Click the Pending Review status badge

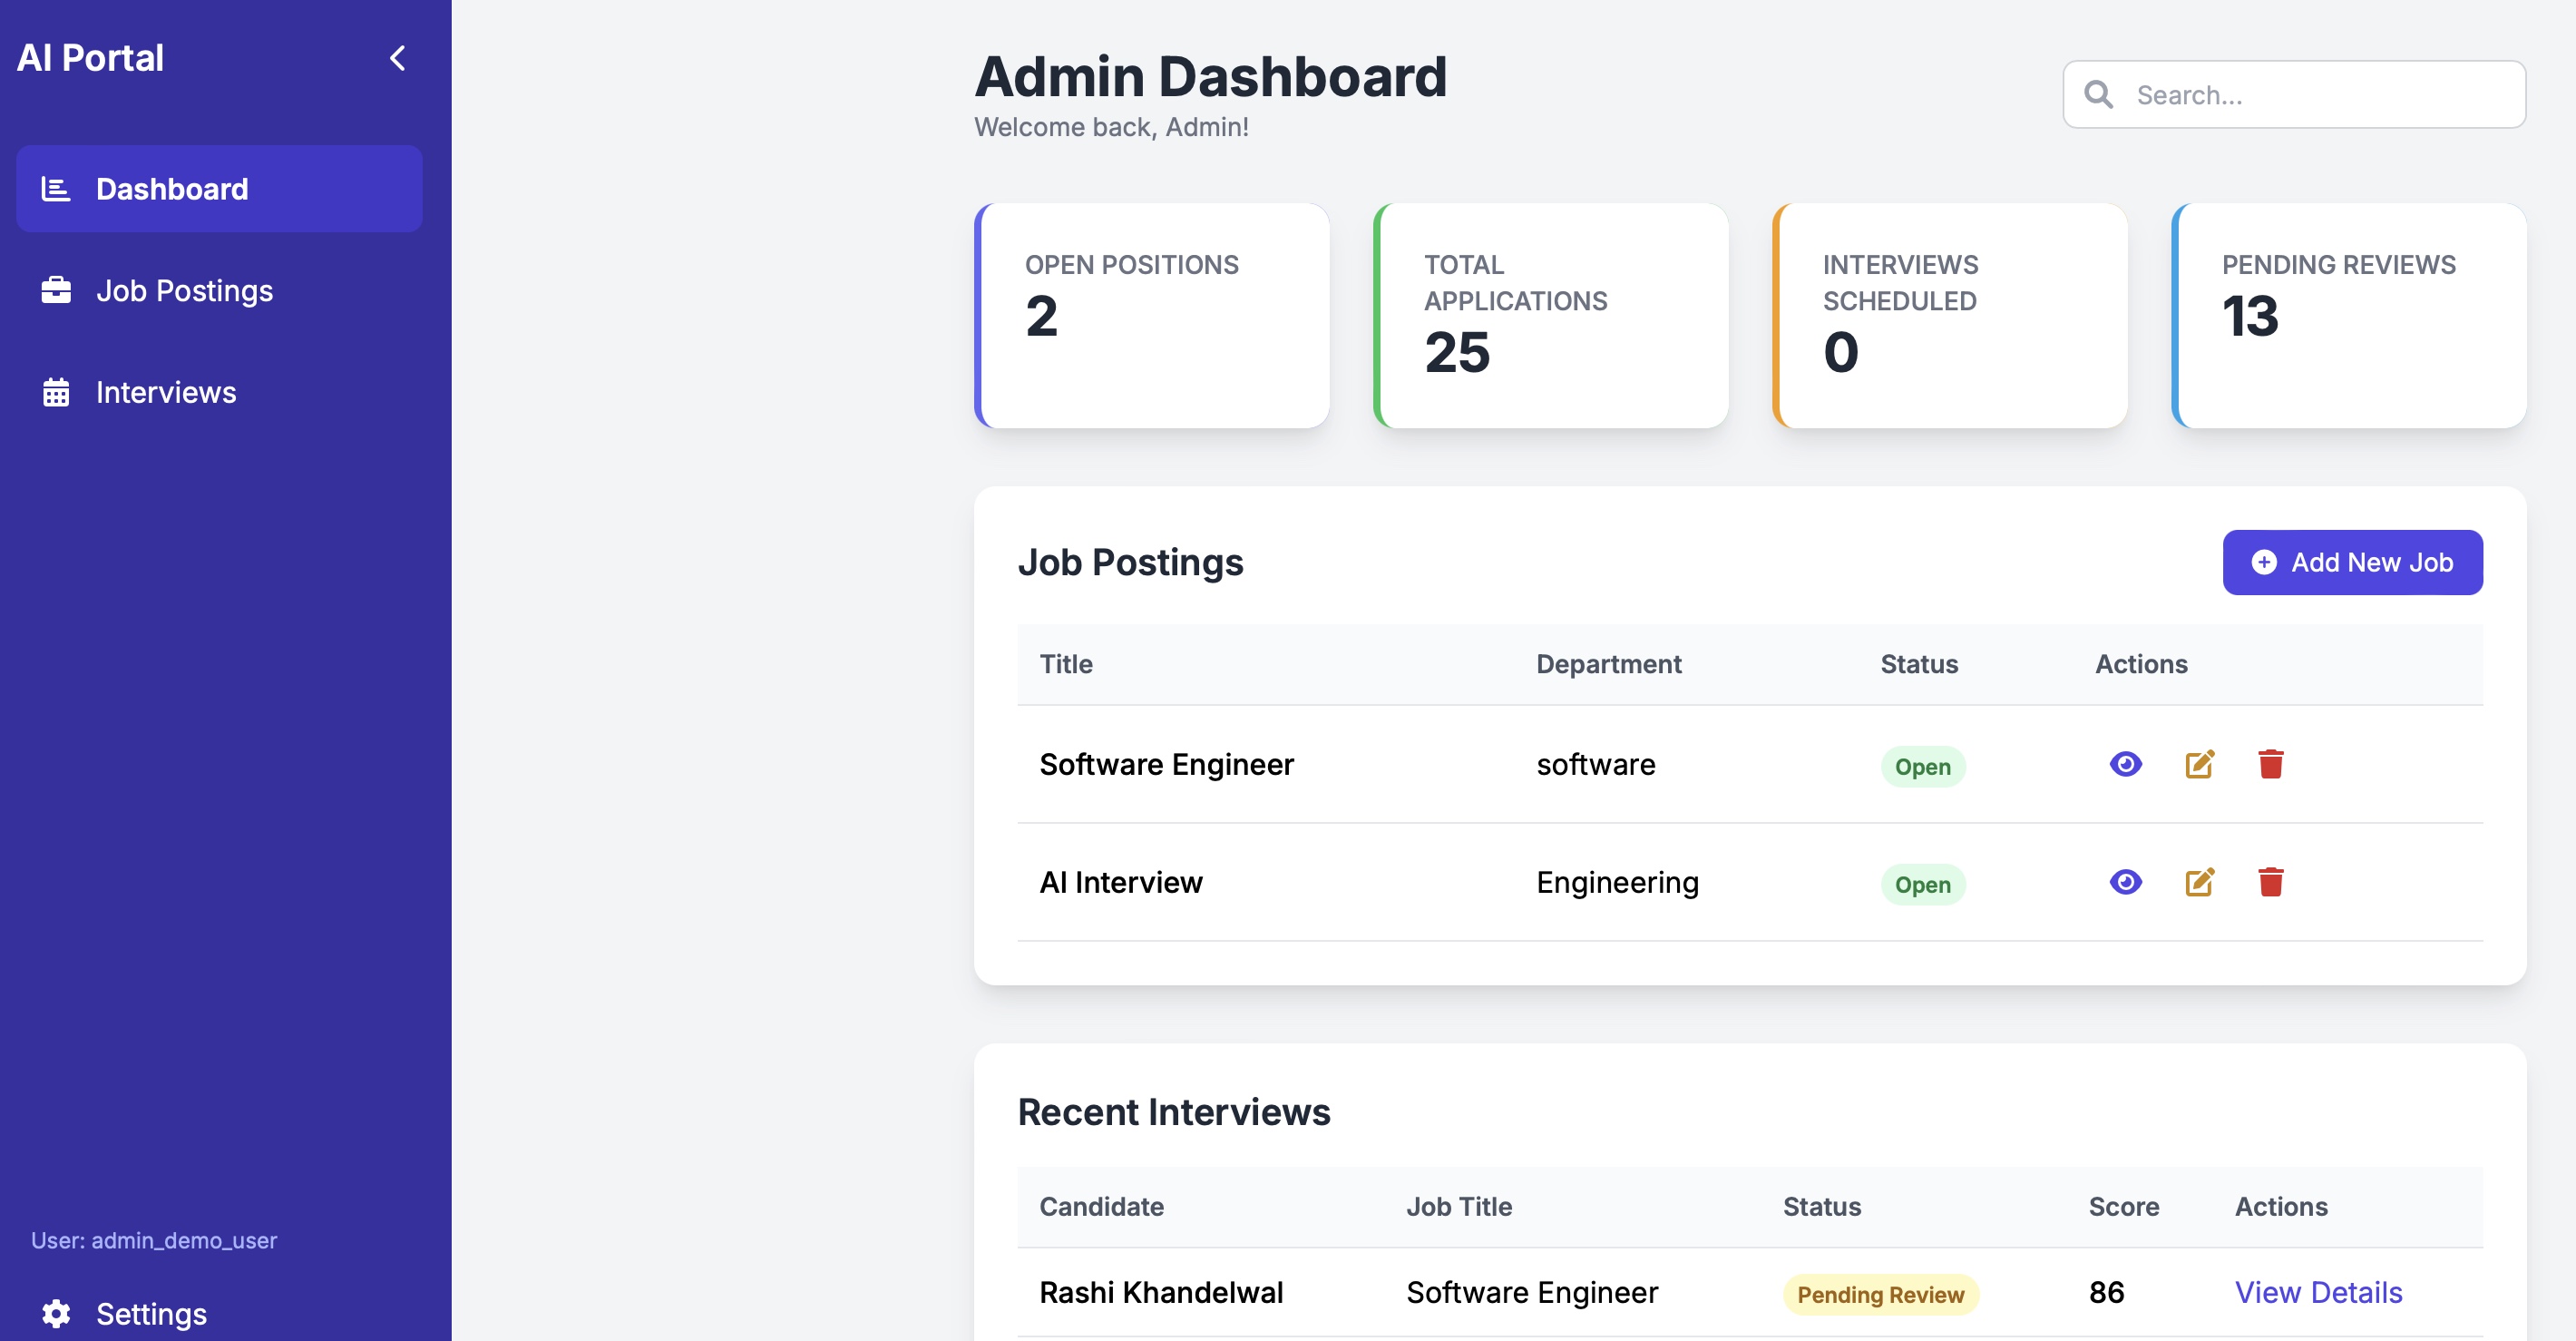(1880, 1293)
